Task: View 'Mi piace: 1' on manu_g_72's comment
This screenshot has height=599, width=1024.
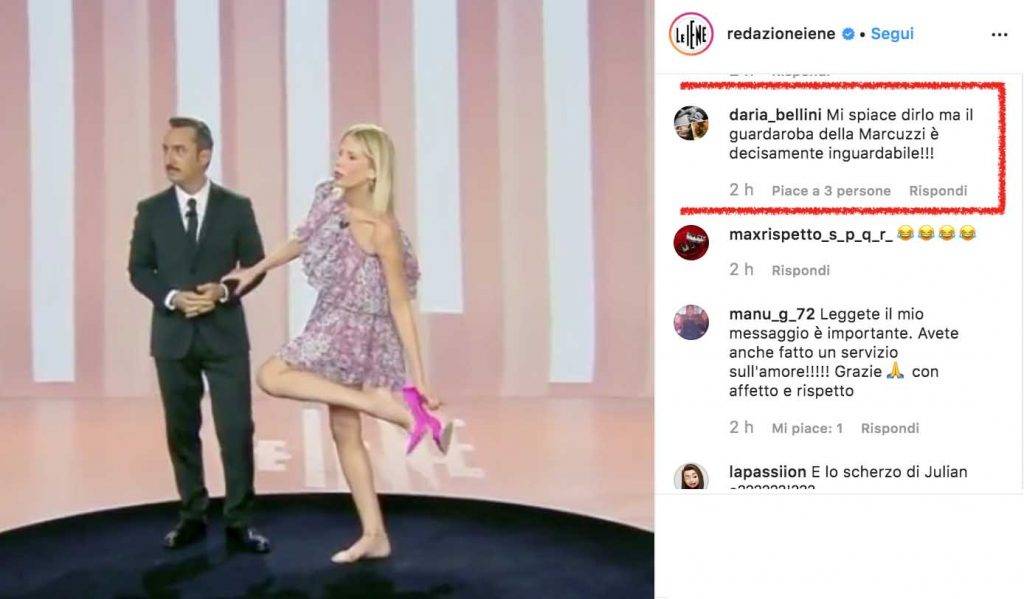Action: (807, 429)
